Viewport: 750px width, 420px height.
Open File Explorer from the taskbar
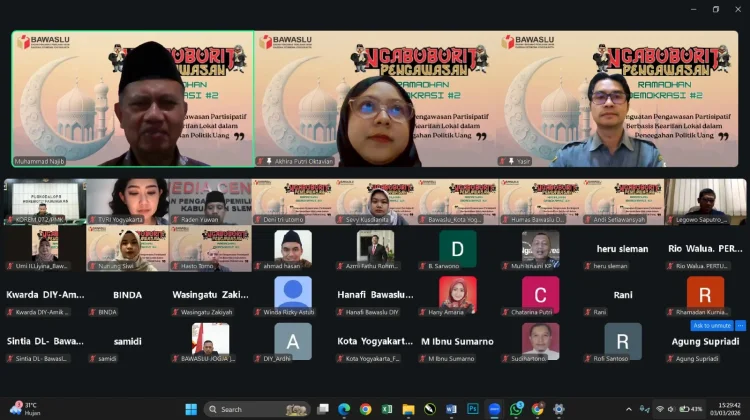click(408, 409)
